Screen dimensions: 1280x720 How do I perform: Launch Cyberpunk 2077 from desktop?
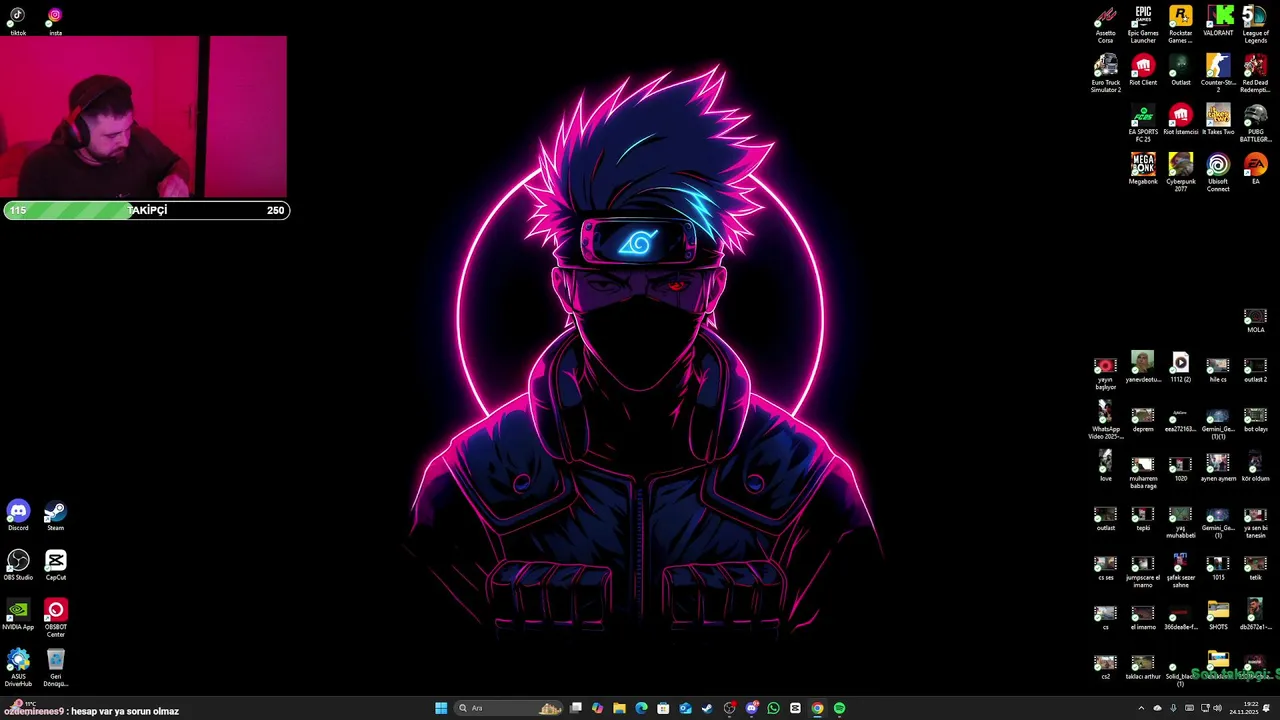1181,173
